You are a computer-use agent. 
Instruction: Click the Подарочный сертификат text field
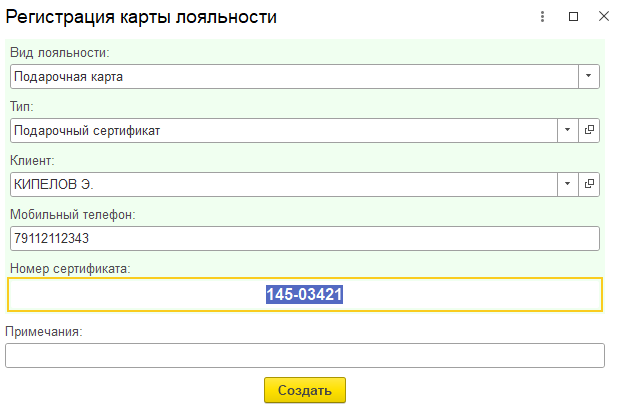tap(280, 130)
